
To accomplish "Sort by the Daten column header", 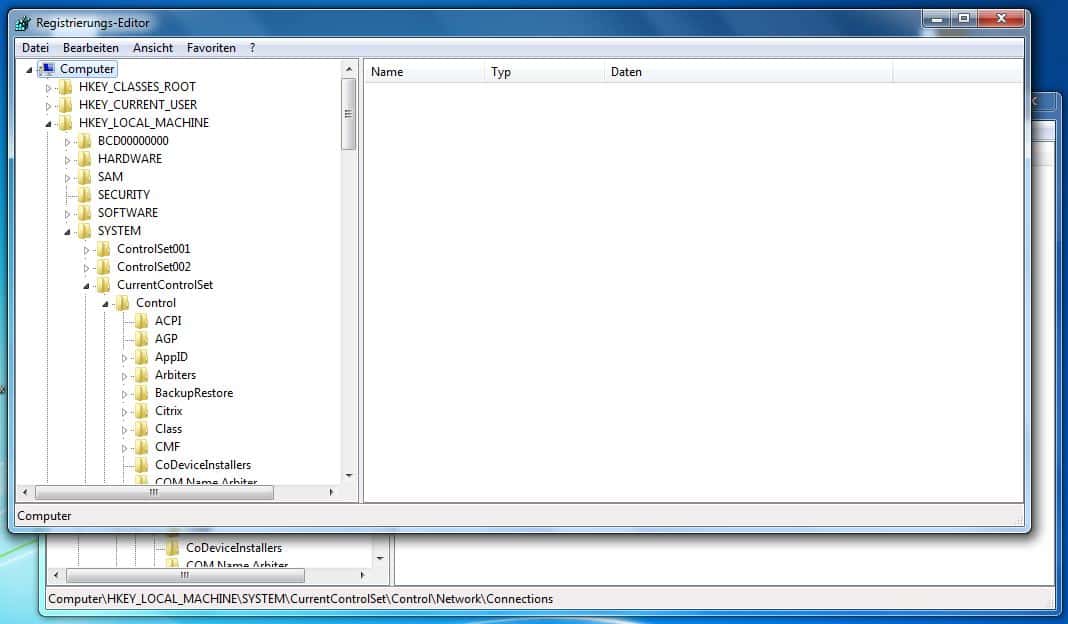I will pyautogui.click(x=749, y=72).
